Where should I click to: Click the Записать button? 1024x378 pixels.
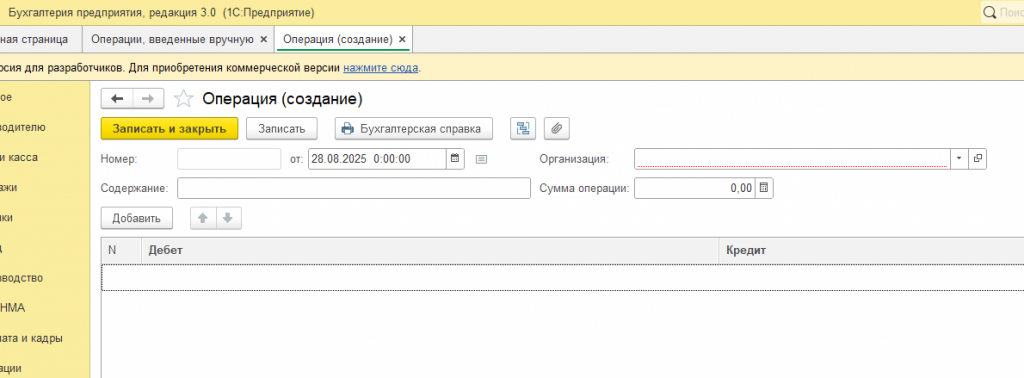281,129
